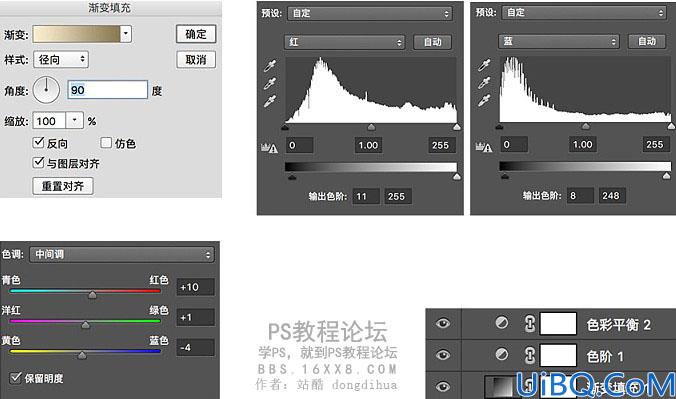
Task: Click black point eyedropper in red Levels panel
Action: (x=270, y=66)
